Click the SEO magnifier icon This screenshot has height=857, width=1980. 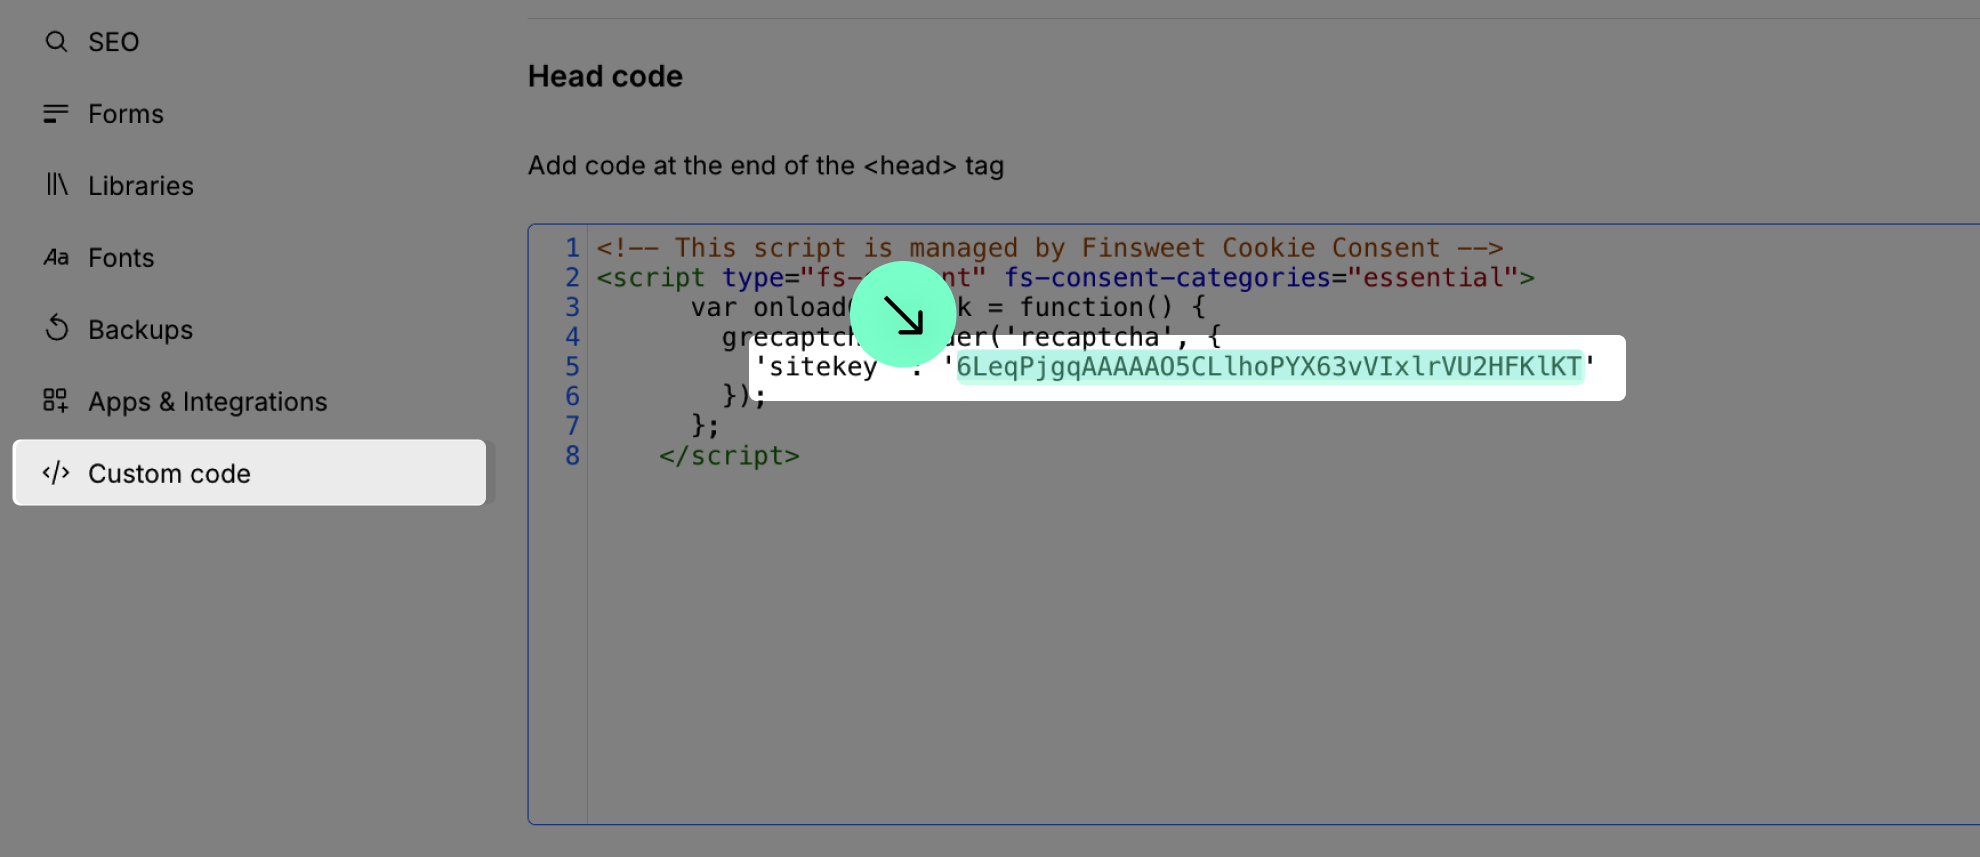coord(56,42)
